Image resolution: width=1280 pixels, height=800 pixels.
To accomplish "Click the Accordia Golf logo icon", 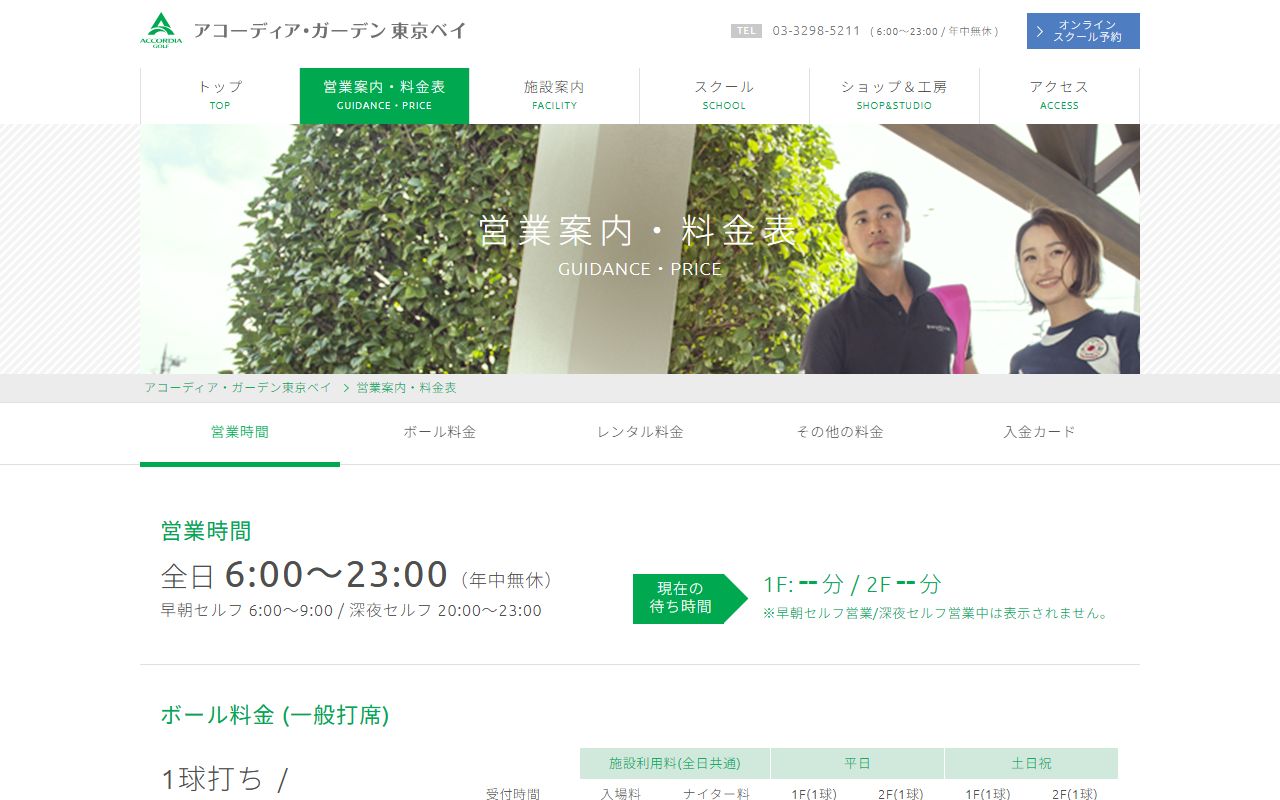I will click(x=161, y=30).
